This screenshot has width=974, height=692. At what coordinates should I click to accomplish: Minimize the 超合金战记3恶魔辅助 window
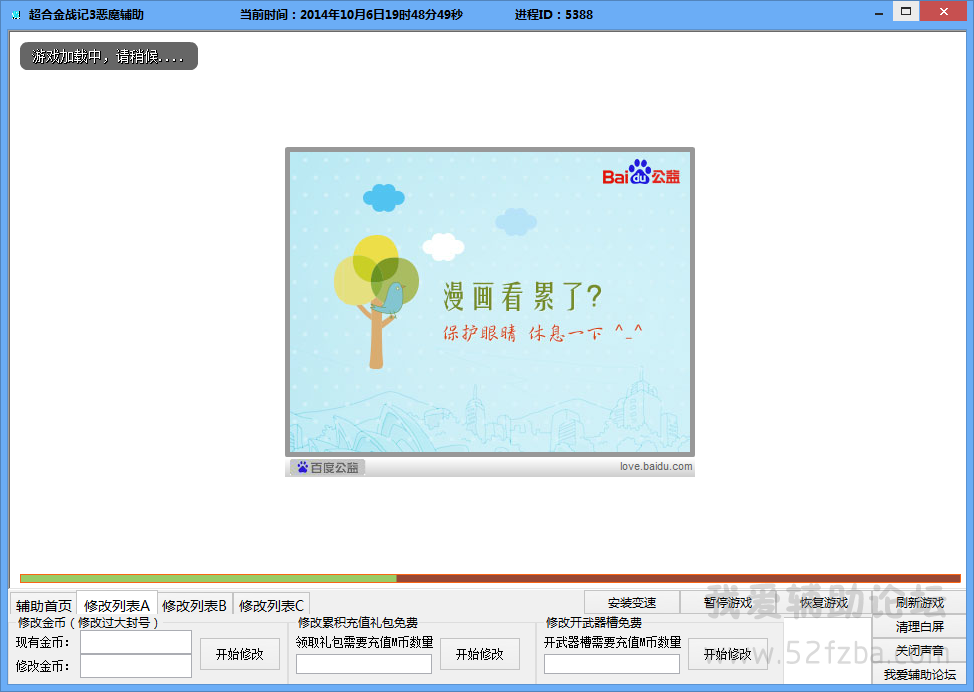pos(879,12)
